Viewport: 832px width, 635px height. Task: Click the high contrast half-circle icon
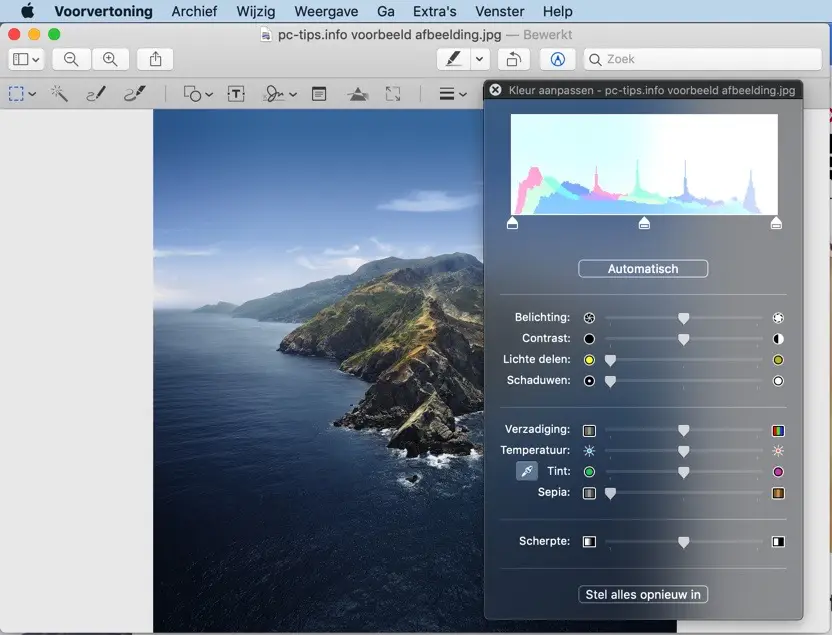[778, 339]
